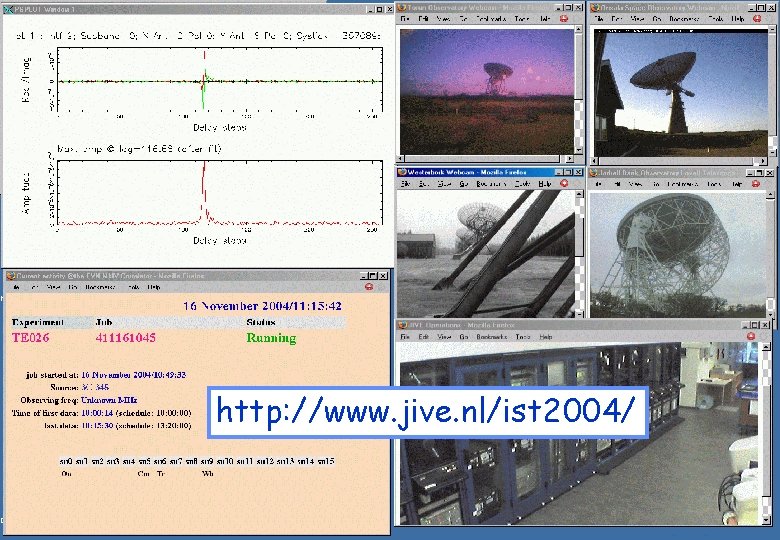The height and width of the screenshot is (540, 780).
Task: Open File menu in Westerbork Webcam window
Action: coord(405,183)
